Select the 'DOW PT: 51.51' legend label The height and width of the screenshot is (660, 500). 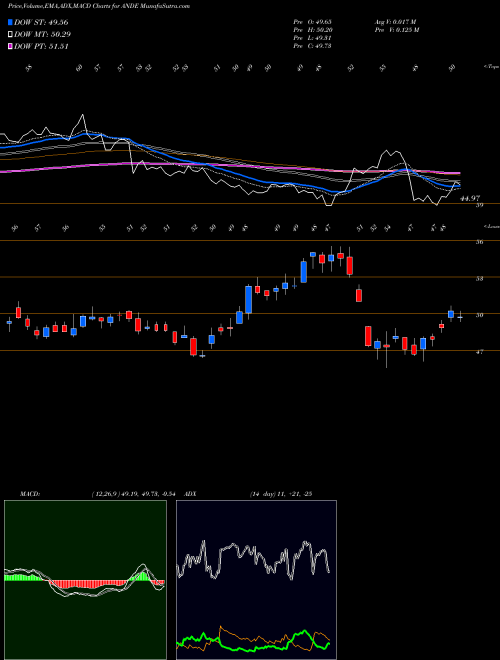tap(41, 47)
